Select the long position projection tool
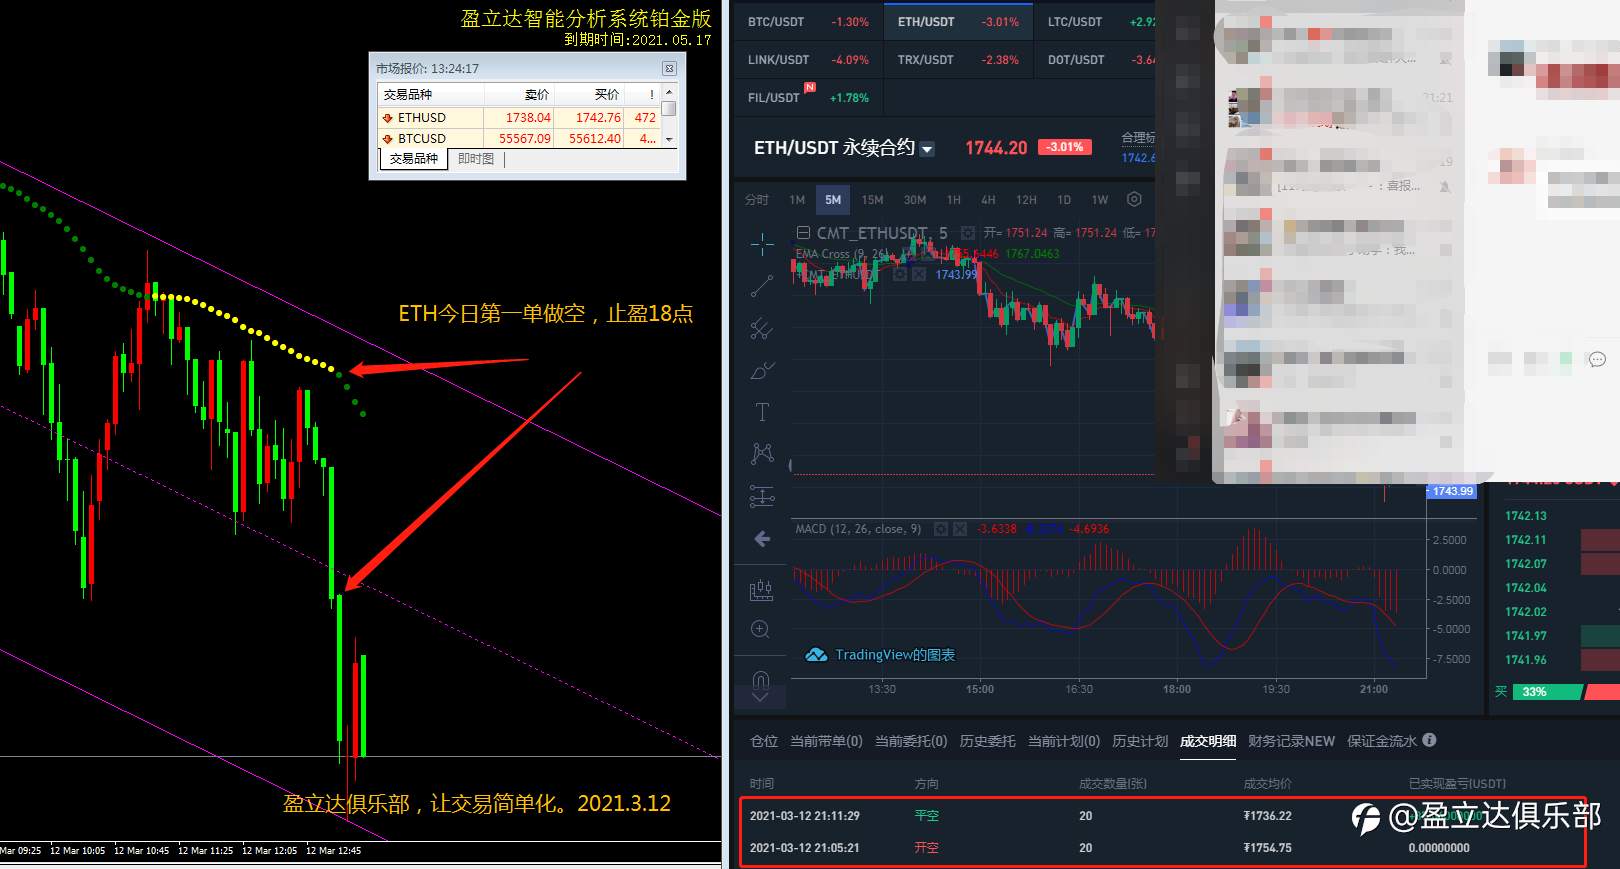The height and width of the screenshot is (869, 1620). coord(762,496)
